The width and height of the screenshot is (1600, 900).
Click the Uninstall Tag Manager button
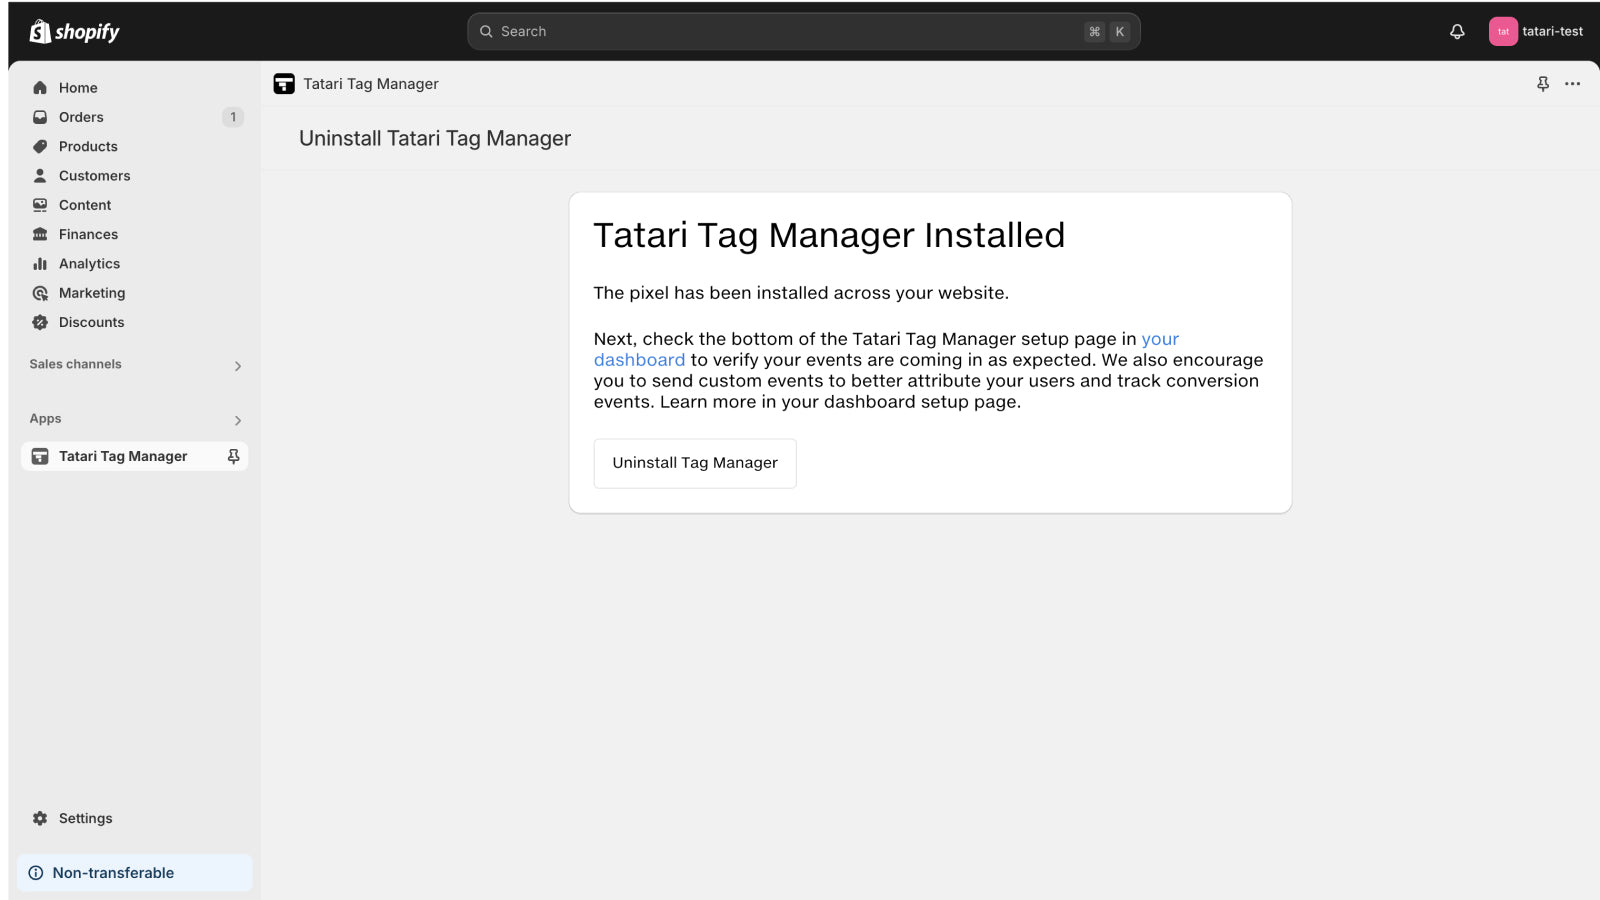point(695,463)
